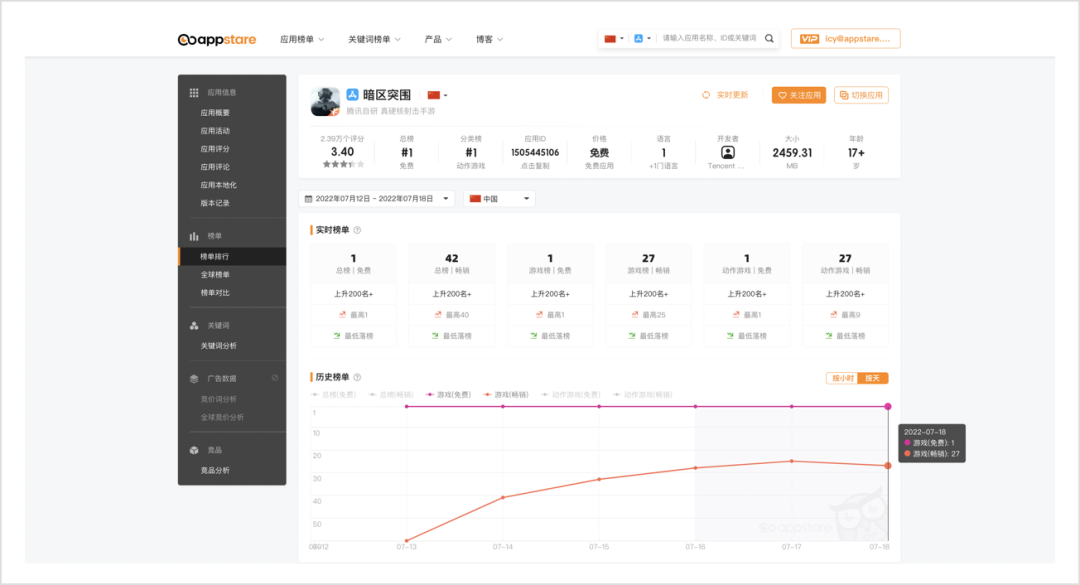Click the appstare owl logo
Image resolution: width=1080 pixels, height=585 pixels.
click(186, 39)
